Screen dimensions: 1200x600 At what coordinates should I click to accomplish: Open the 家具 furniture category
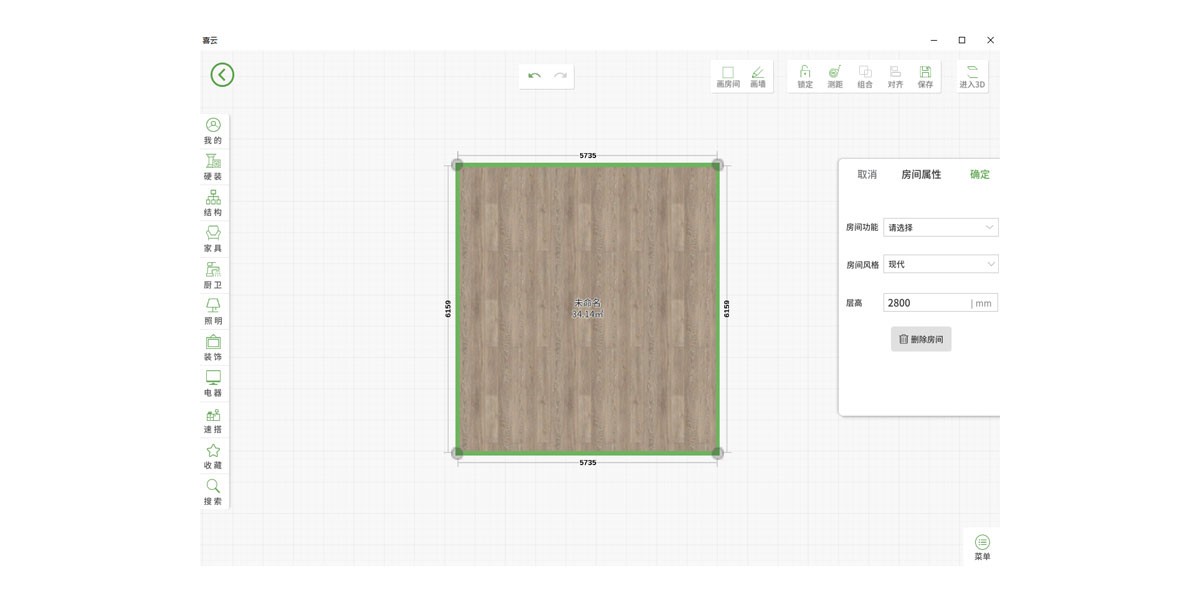point(213,238)
